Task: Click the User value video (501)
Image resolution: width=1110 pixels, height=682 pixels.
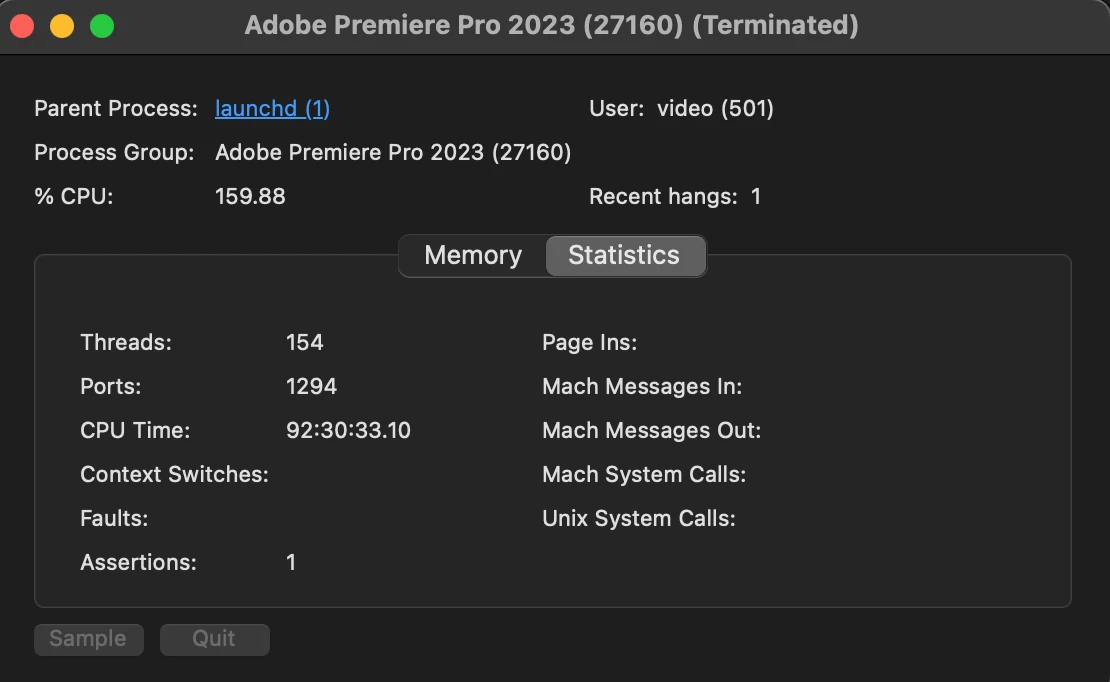Action: click(x=715, y=109)
